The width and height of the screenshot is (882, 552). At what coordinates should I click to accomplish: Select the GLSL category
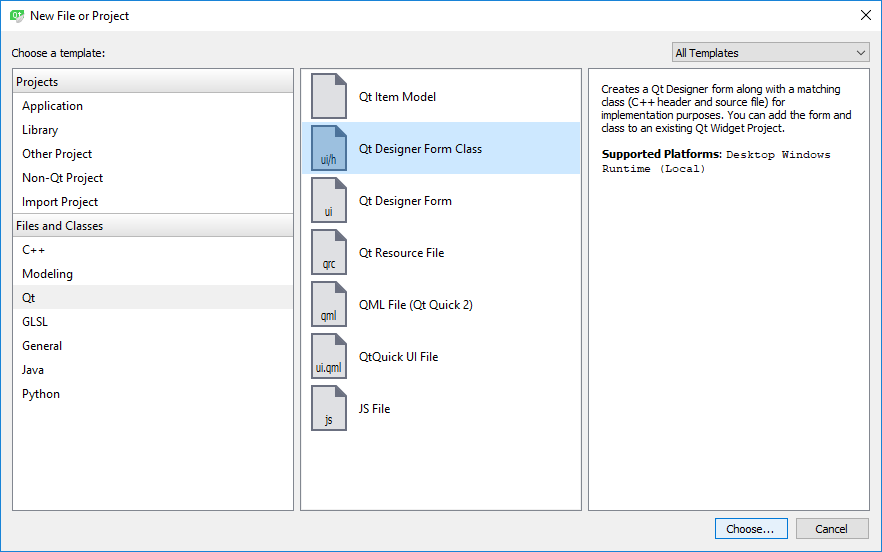(x=35, y=322)
